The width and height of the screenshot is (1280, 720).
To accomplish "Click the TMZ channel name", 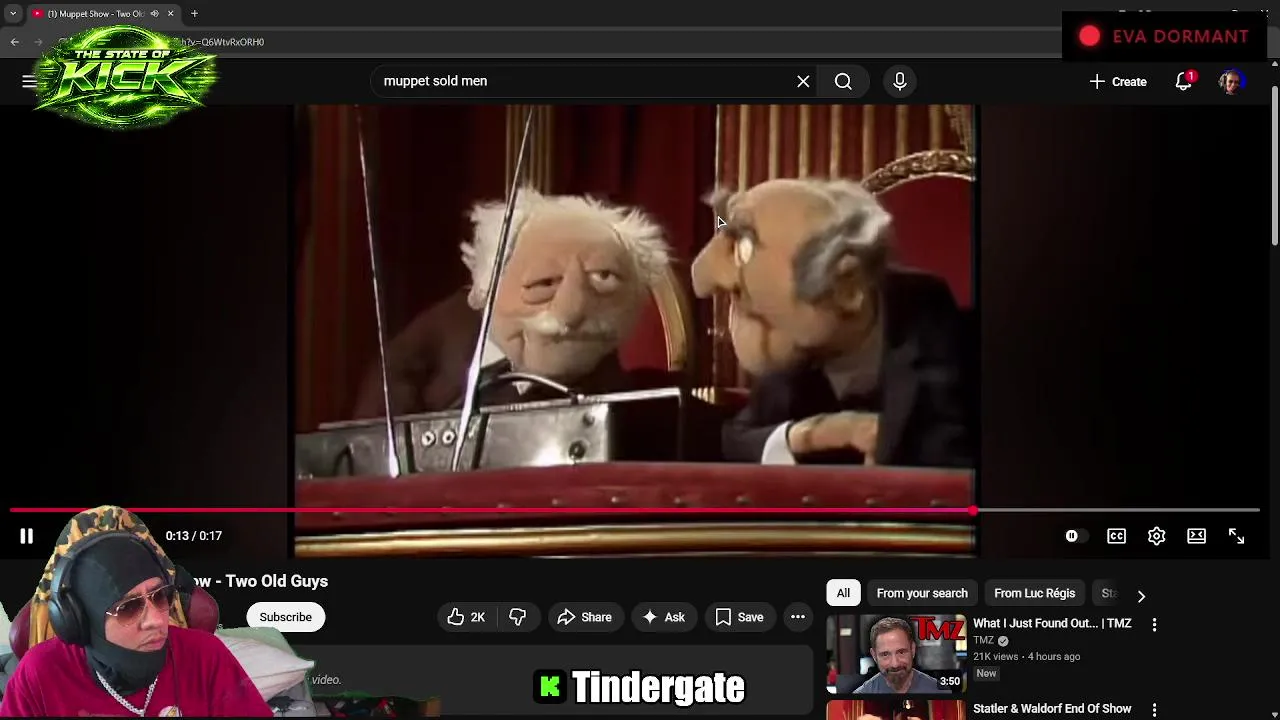I will pyautogui.click(x=983, y=641).
